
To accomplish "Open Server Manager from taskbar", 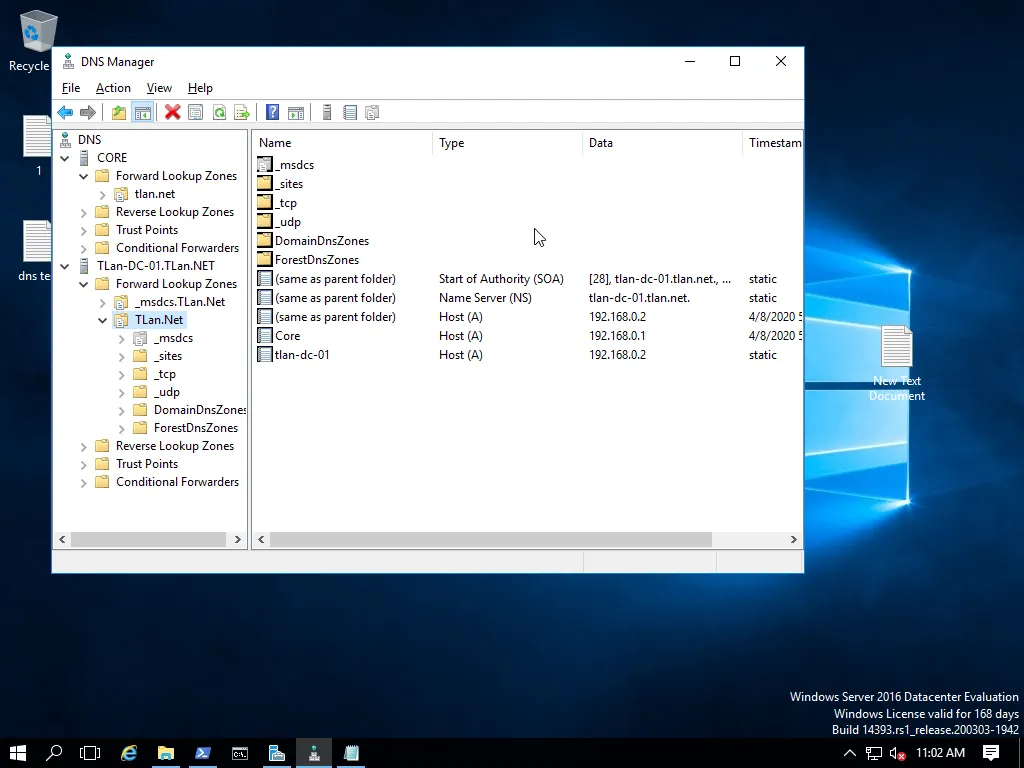I will [x=277, y=753].
